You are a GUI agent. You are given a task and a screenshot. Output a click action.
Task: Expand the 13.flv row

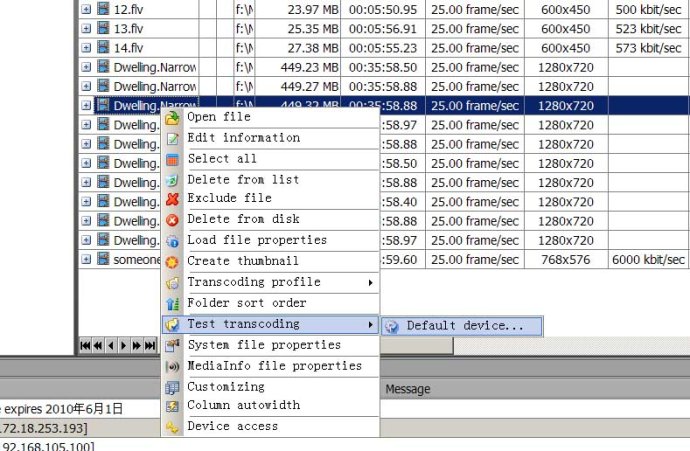coord(86,29)
